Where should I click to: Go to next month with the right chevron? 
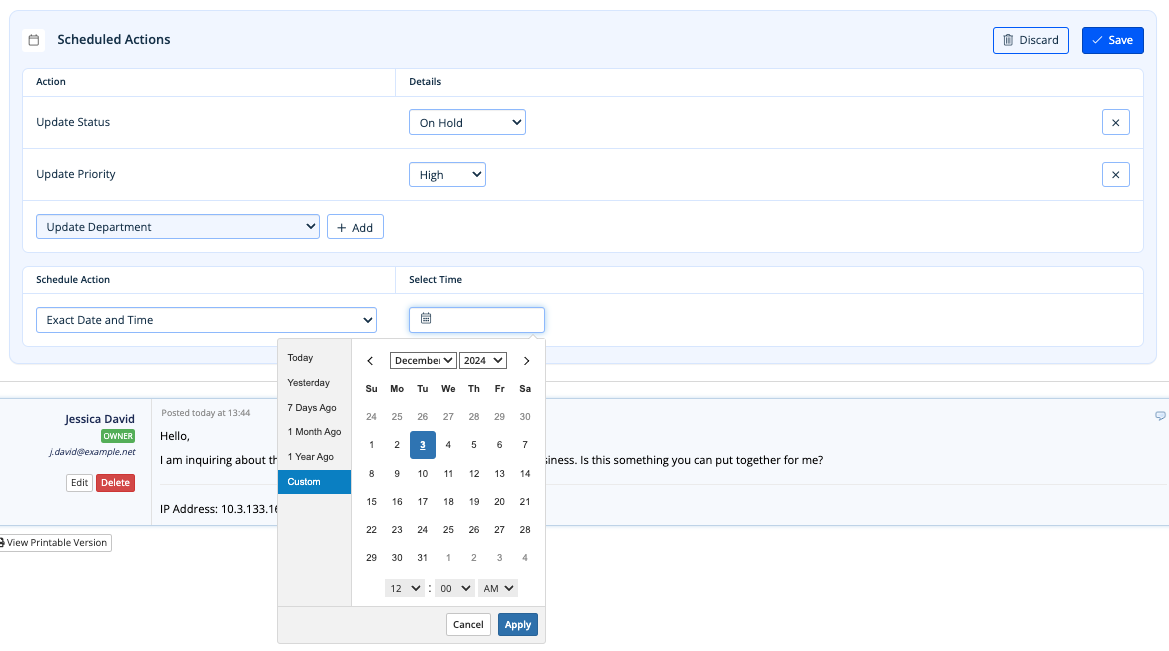click(x=526, y=360)
